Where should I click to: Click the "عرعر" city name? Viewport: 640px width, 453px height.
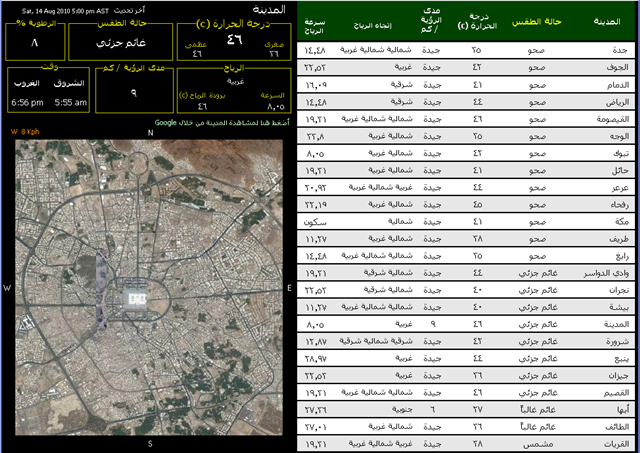coord(620,187)
